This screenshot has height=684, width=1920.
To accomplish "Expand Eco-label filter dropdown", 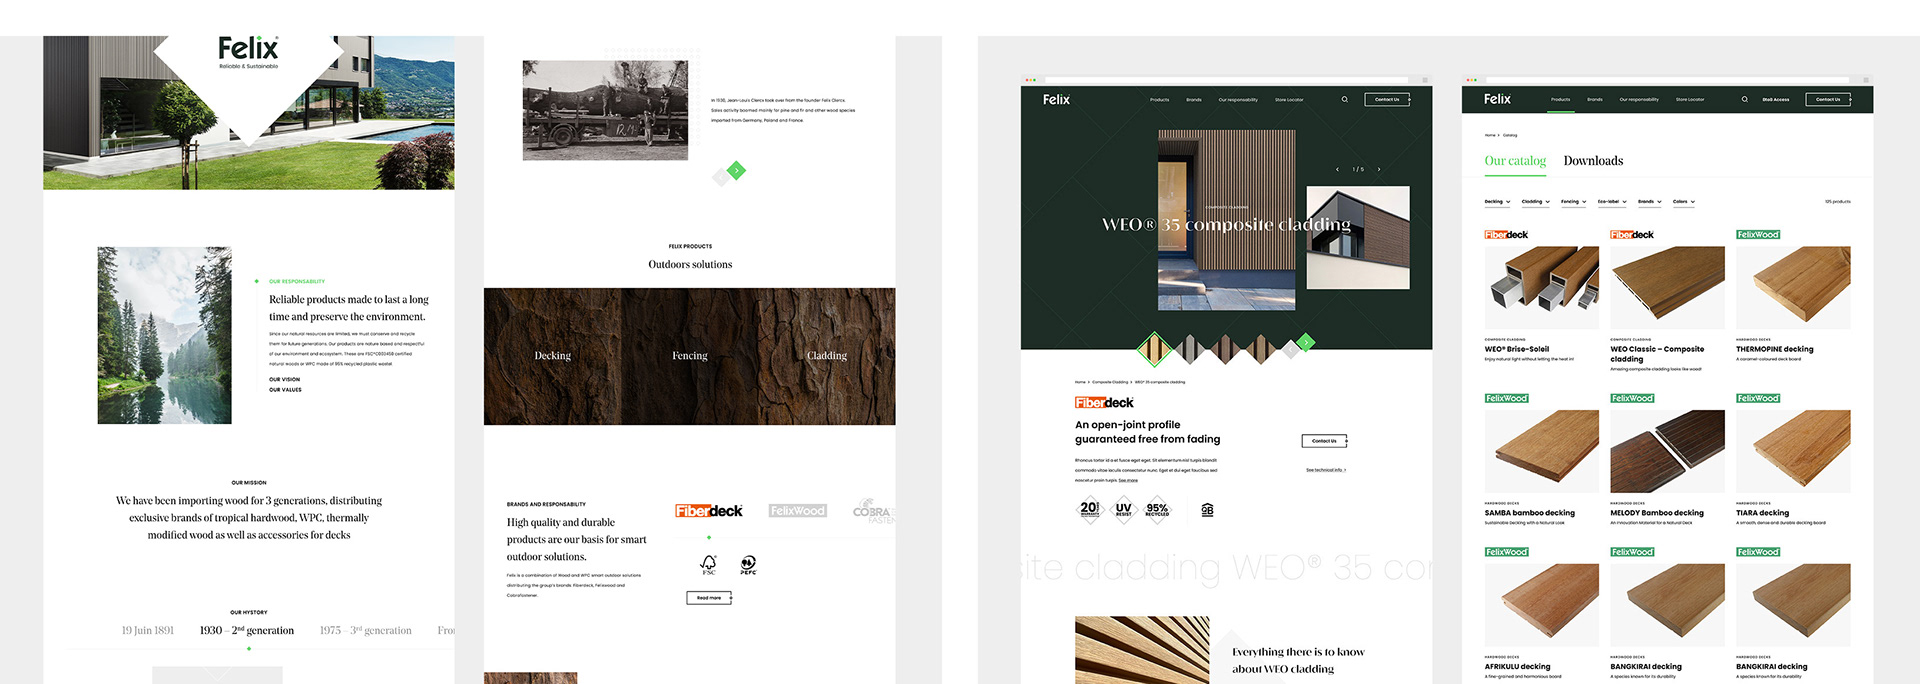I will [1612, 202].
